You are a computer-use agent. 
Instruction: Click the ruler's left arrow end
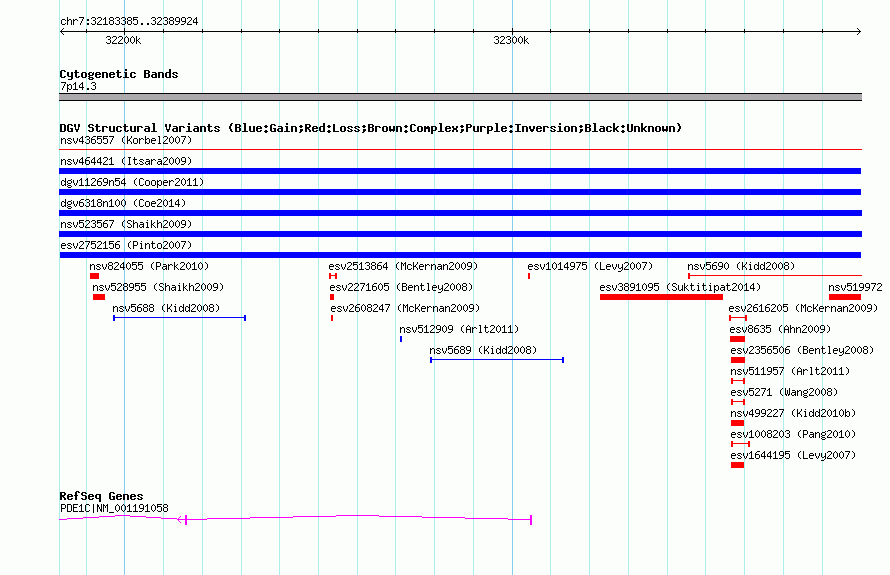click(62, 31)
